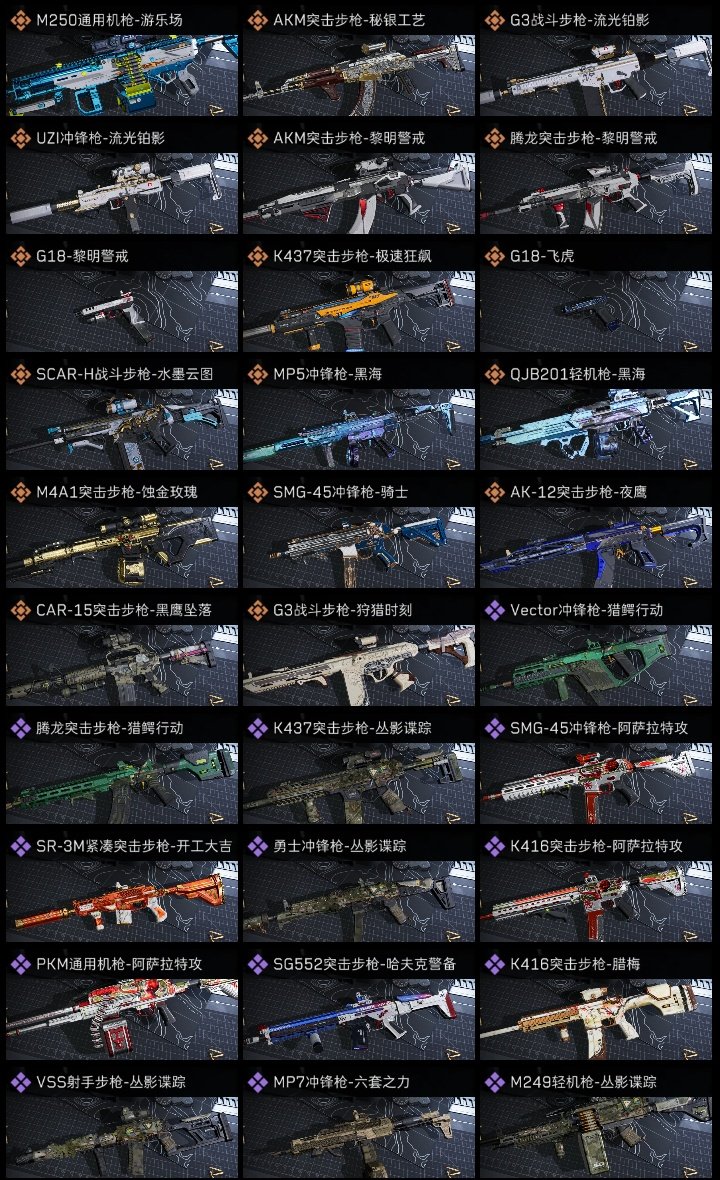Image resolution: width=720 pixels, height=1180 pixels.
Task: Click the purple rarity icon next to PKM通用机枪-阿萨拉特攻
Action: (20, 964)
